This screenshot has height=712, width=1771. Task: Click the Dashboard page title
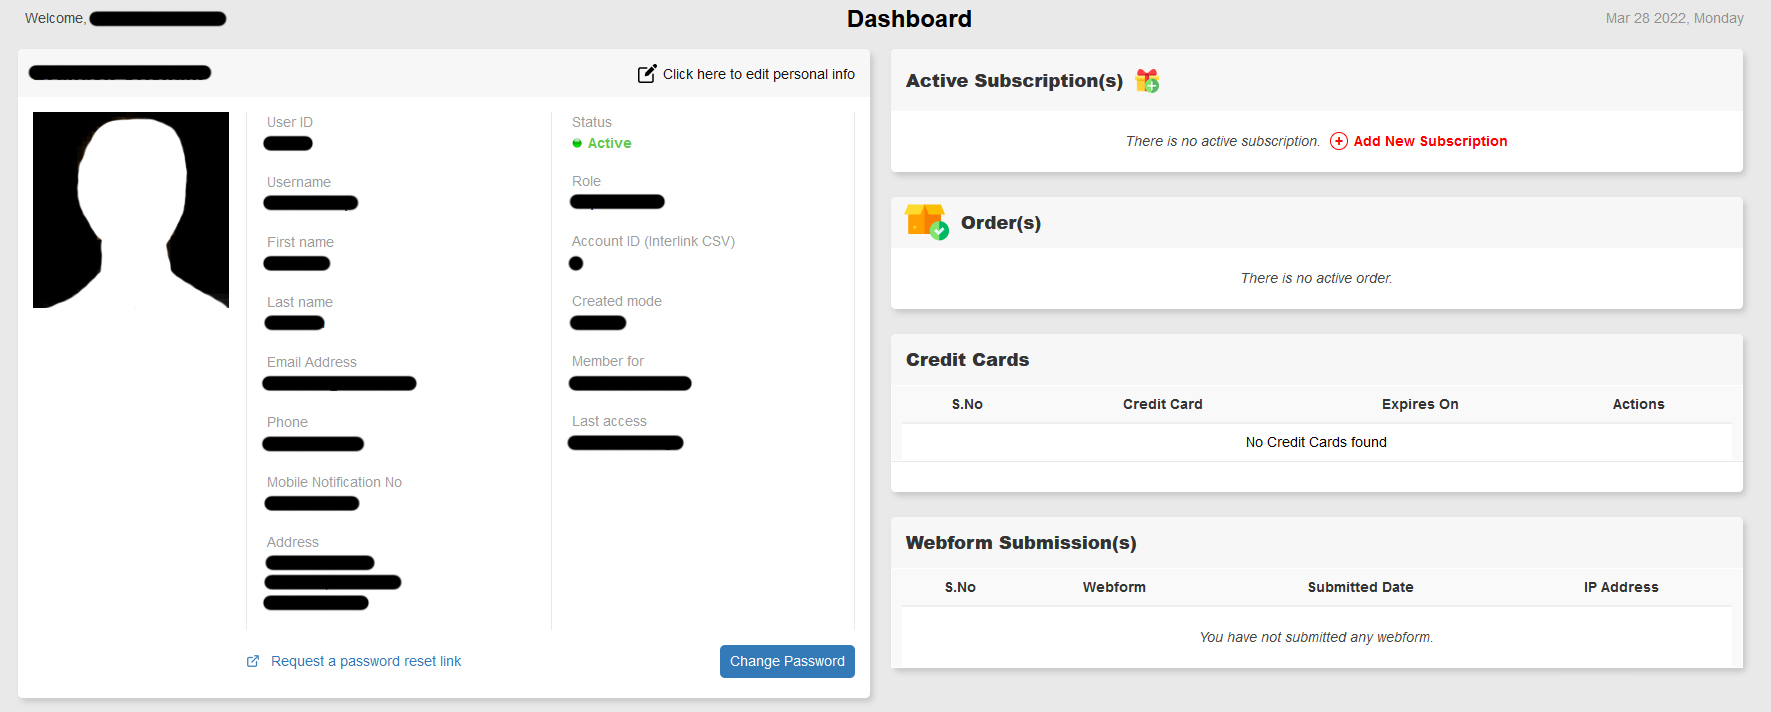coord(909,19)
